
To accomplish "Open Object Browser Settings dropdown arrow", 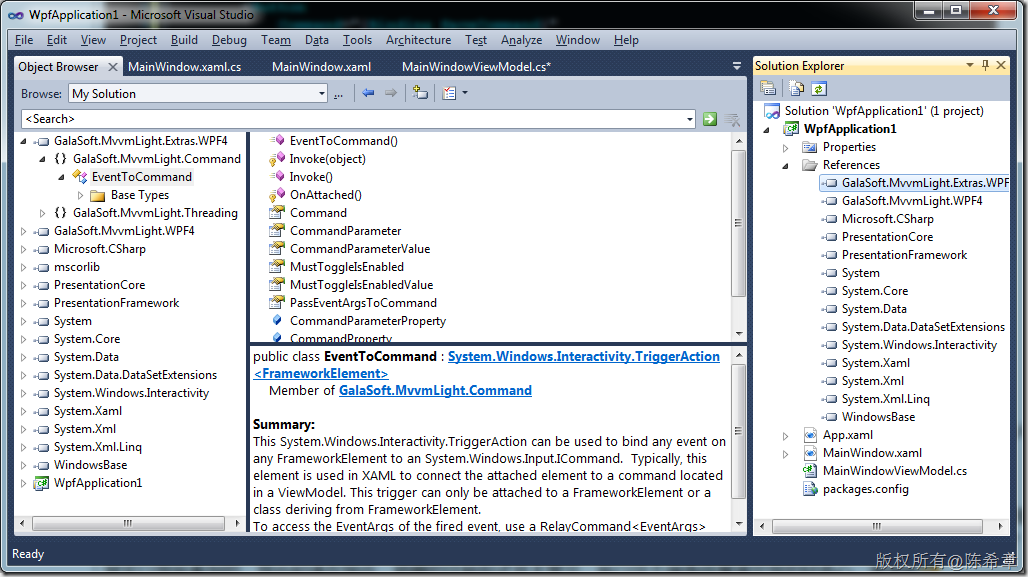I will [465, 93].
